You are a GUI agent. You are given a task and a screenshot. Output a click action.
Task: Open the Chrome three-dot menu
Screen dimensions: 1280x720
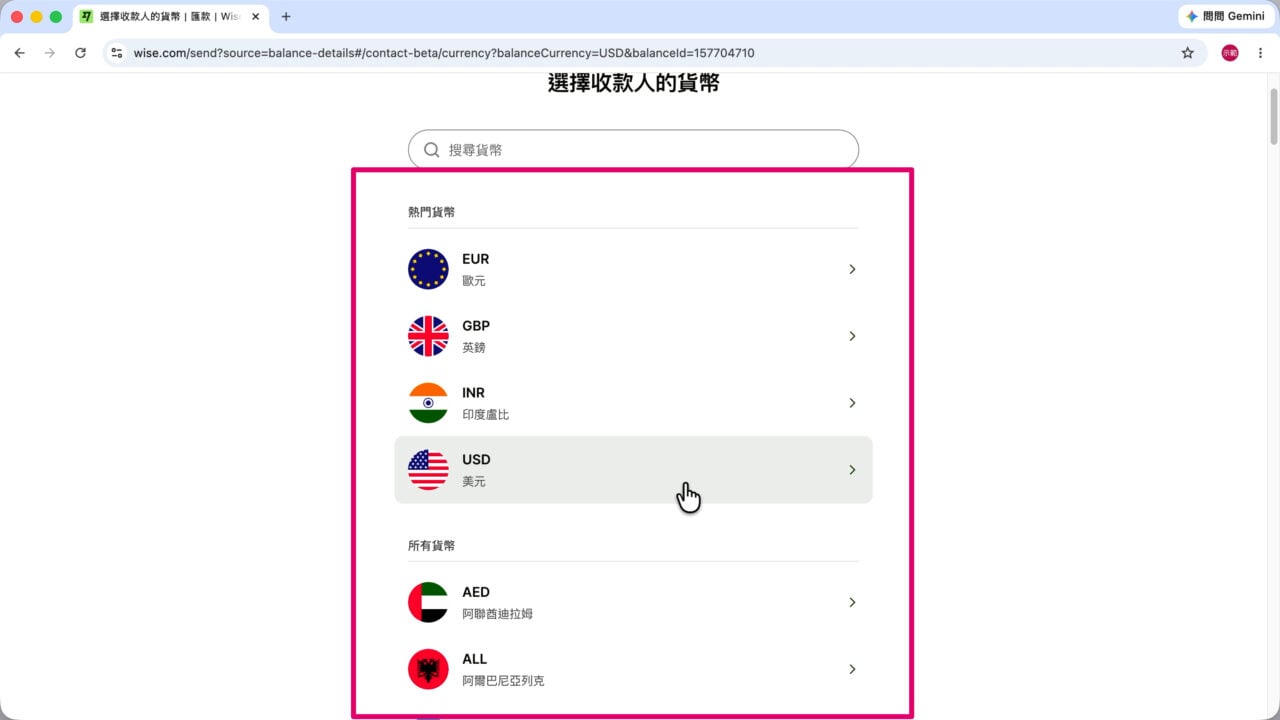[1260, 53]
